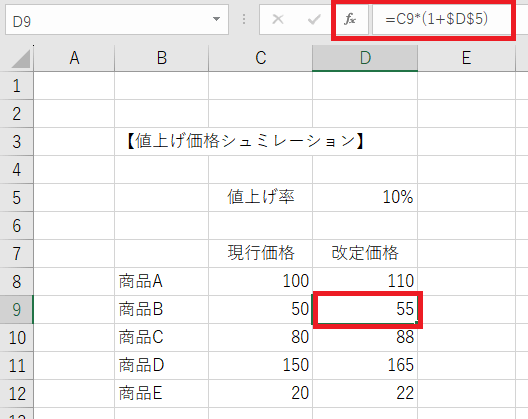Select column E header

pyautogui.click(x=466, y=58)
